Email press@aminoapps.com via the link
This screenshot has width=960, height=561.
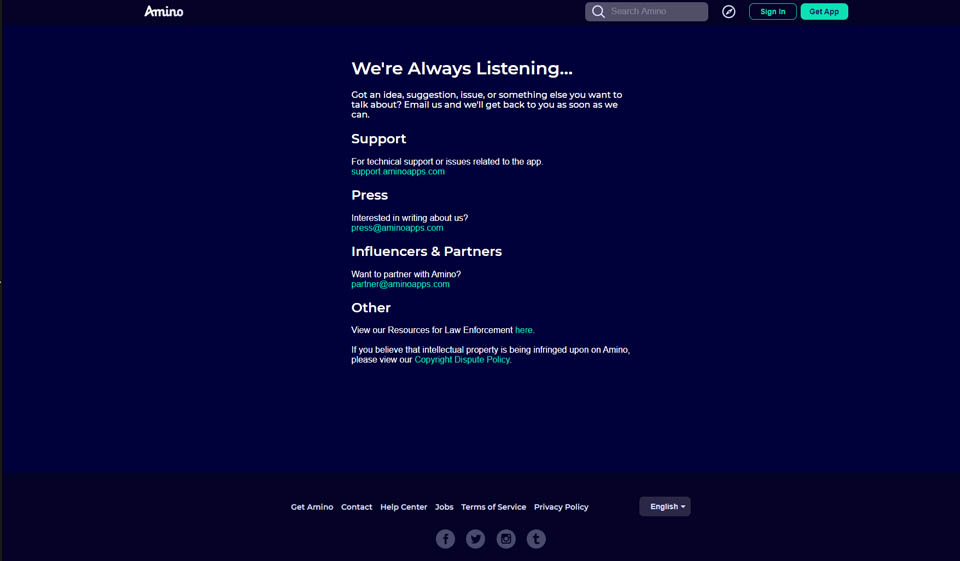(397, 228)
